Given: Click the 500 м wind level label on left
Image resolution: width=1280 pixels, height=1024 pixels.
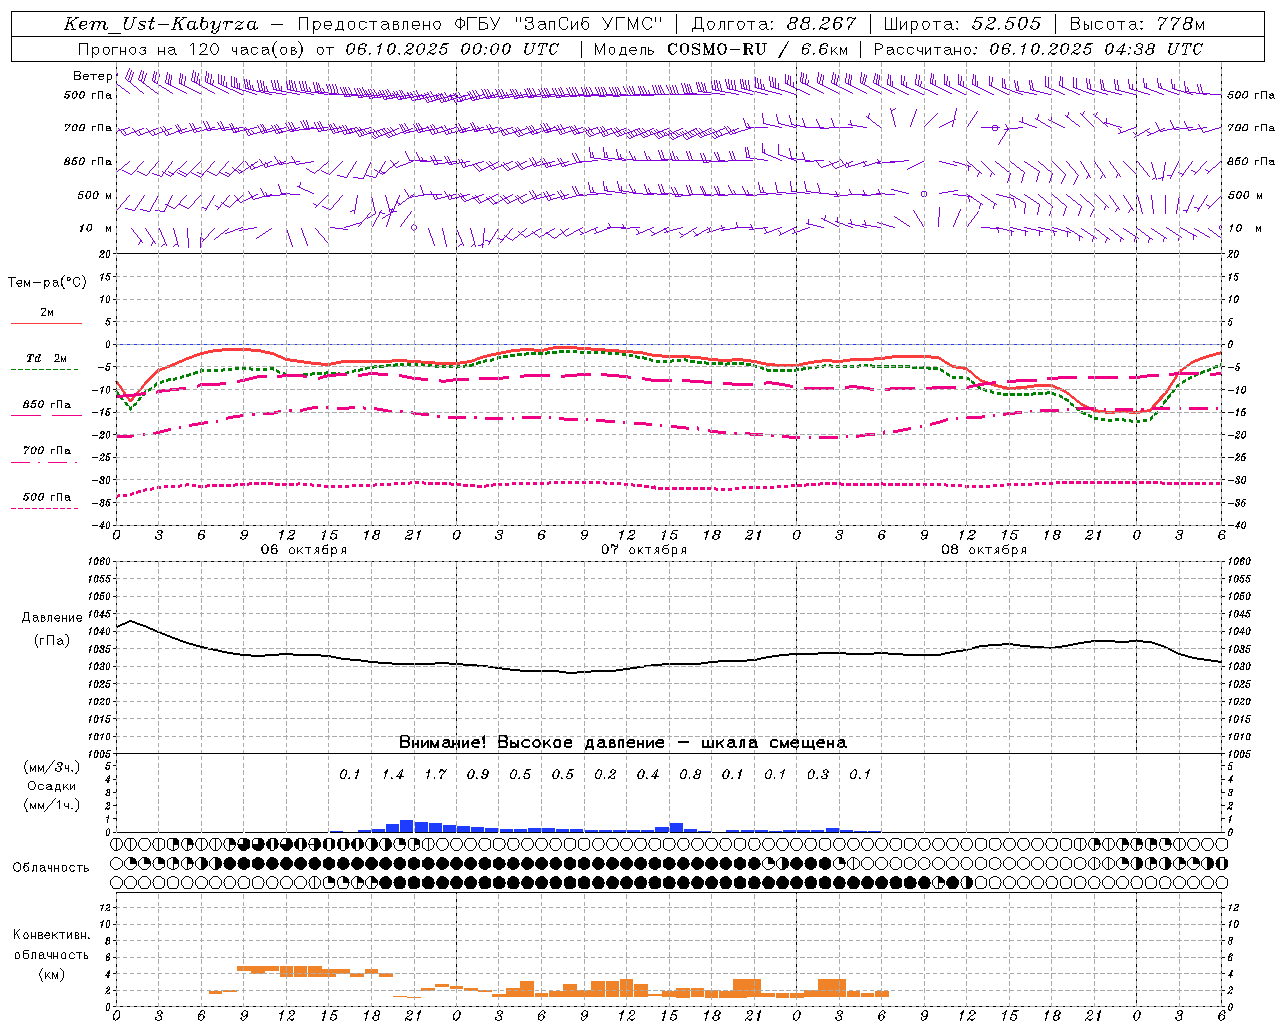Looking at the screenshot, I should pyautogui.click(x=95, y=195).
